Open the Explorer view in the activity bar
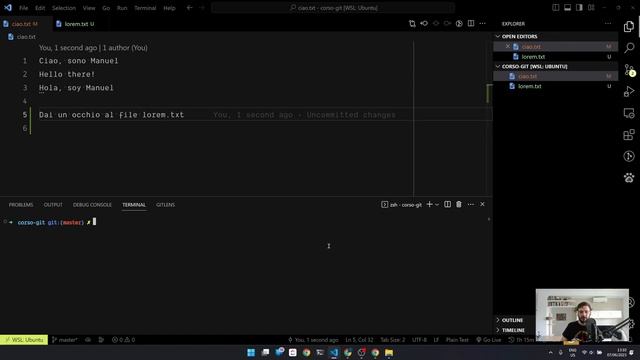Screen dimensions: 640x360 629,27
